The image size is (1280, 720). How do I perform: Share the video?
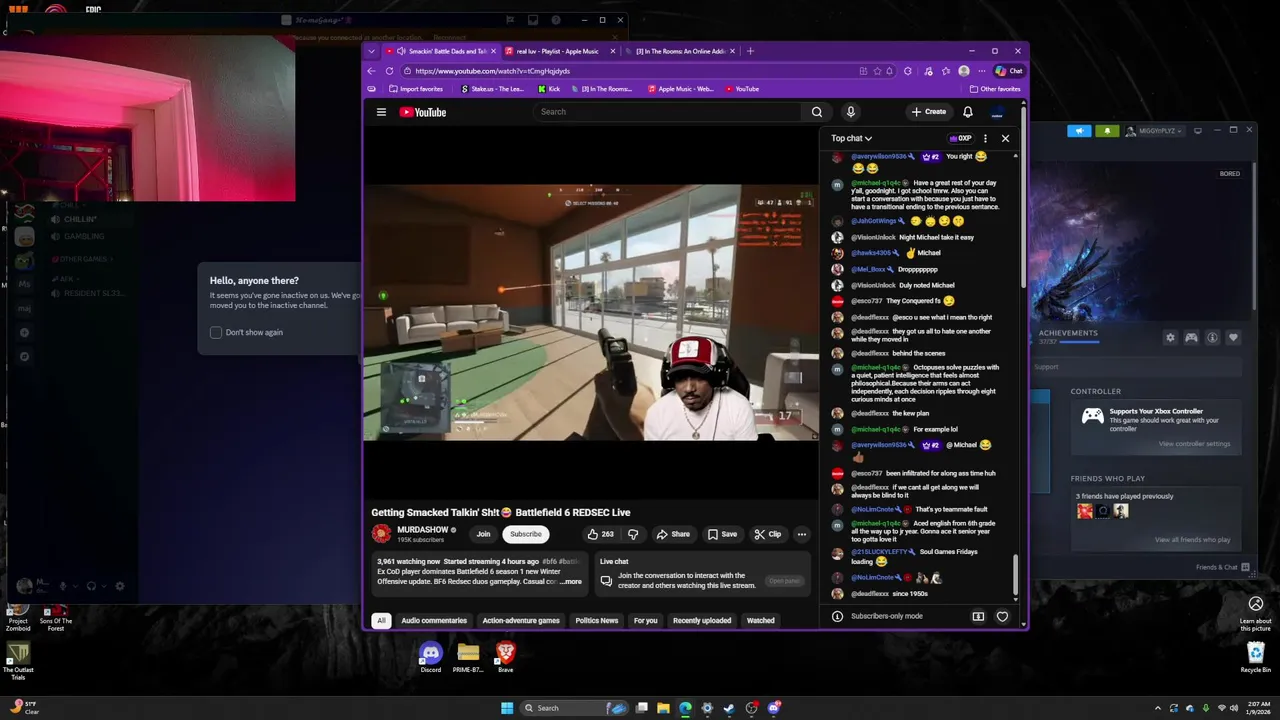click(x=673, y=534)
